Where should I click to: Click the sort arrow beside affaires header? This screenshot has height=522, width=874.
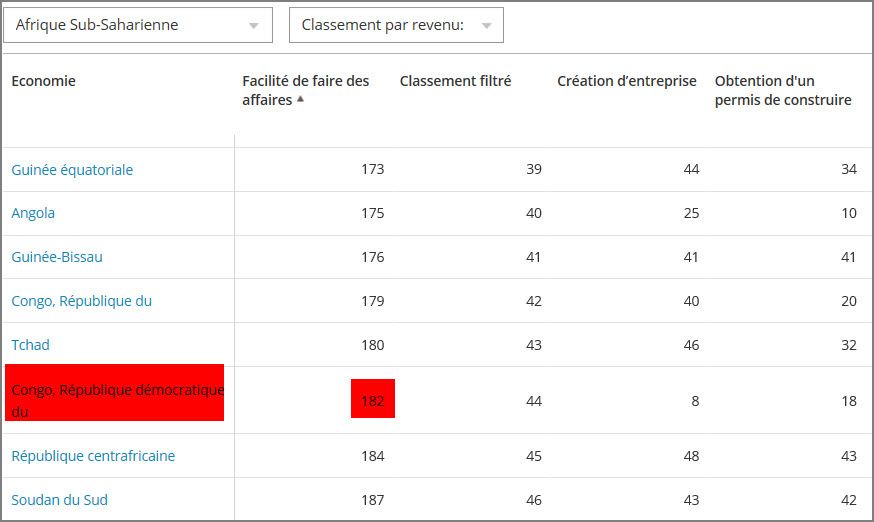point(300,99)
